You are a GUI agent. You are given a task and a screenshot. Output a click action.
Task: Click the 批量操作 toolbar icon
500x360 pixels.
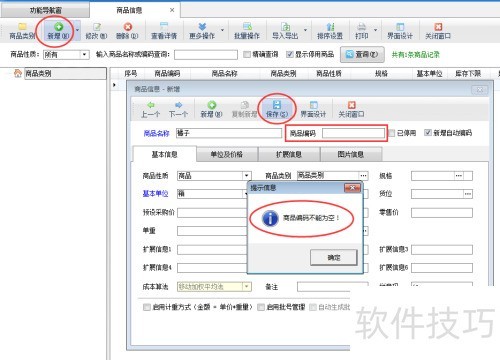247,31
